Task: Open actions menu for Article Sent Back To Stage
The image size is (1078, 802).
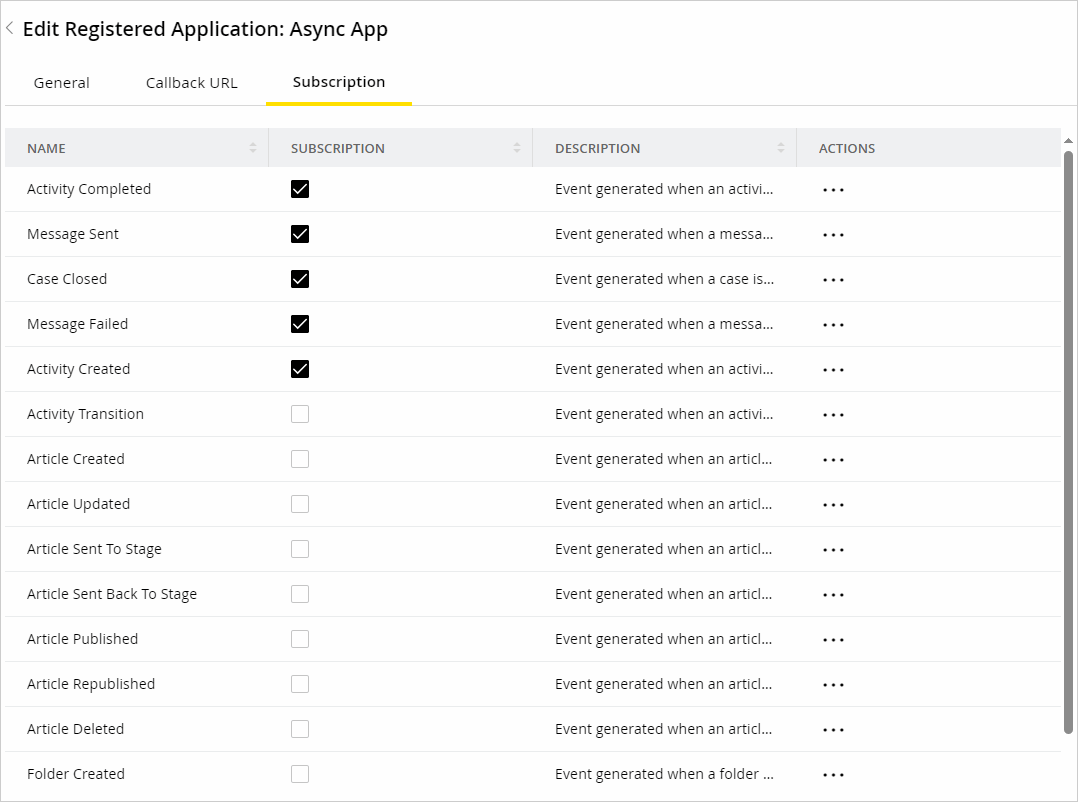Action: click(833, 595)
